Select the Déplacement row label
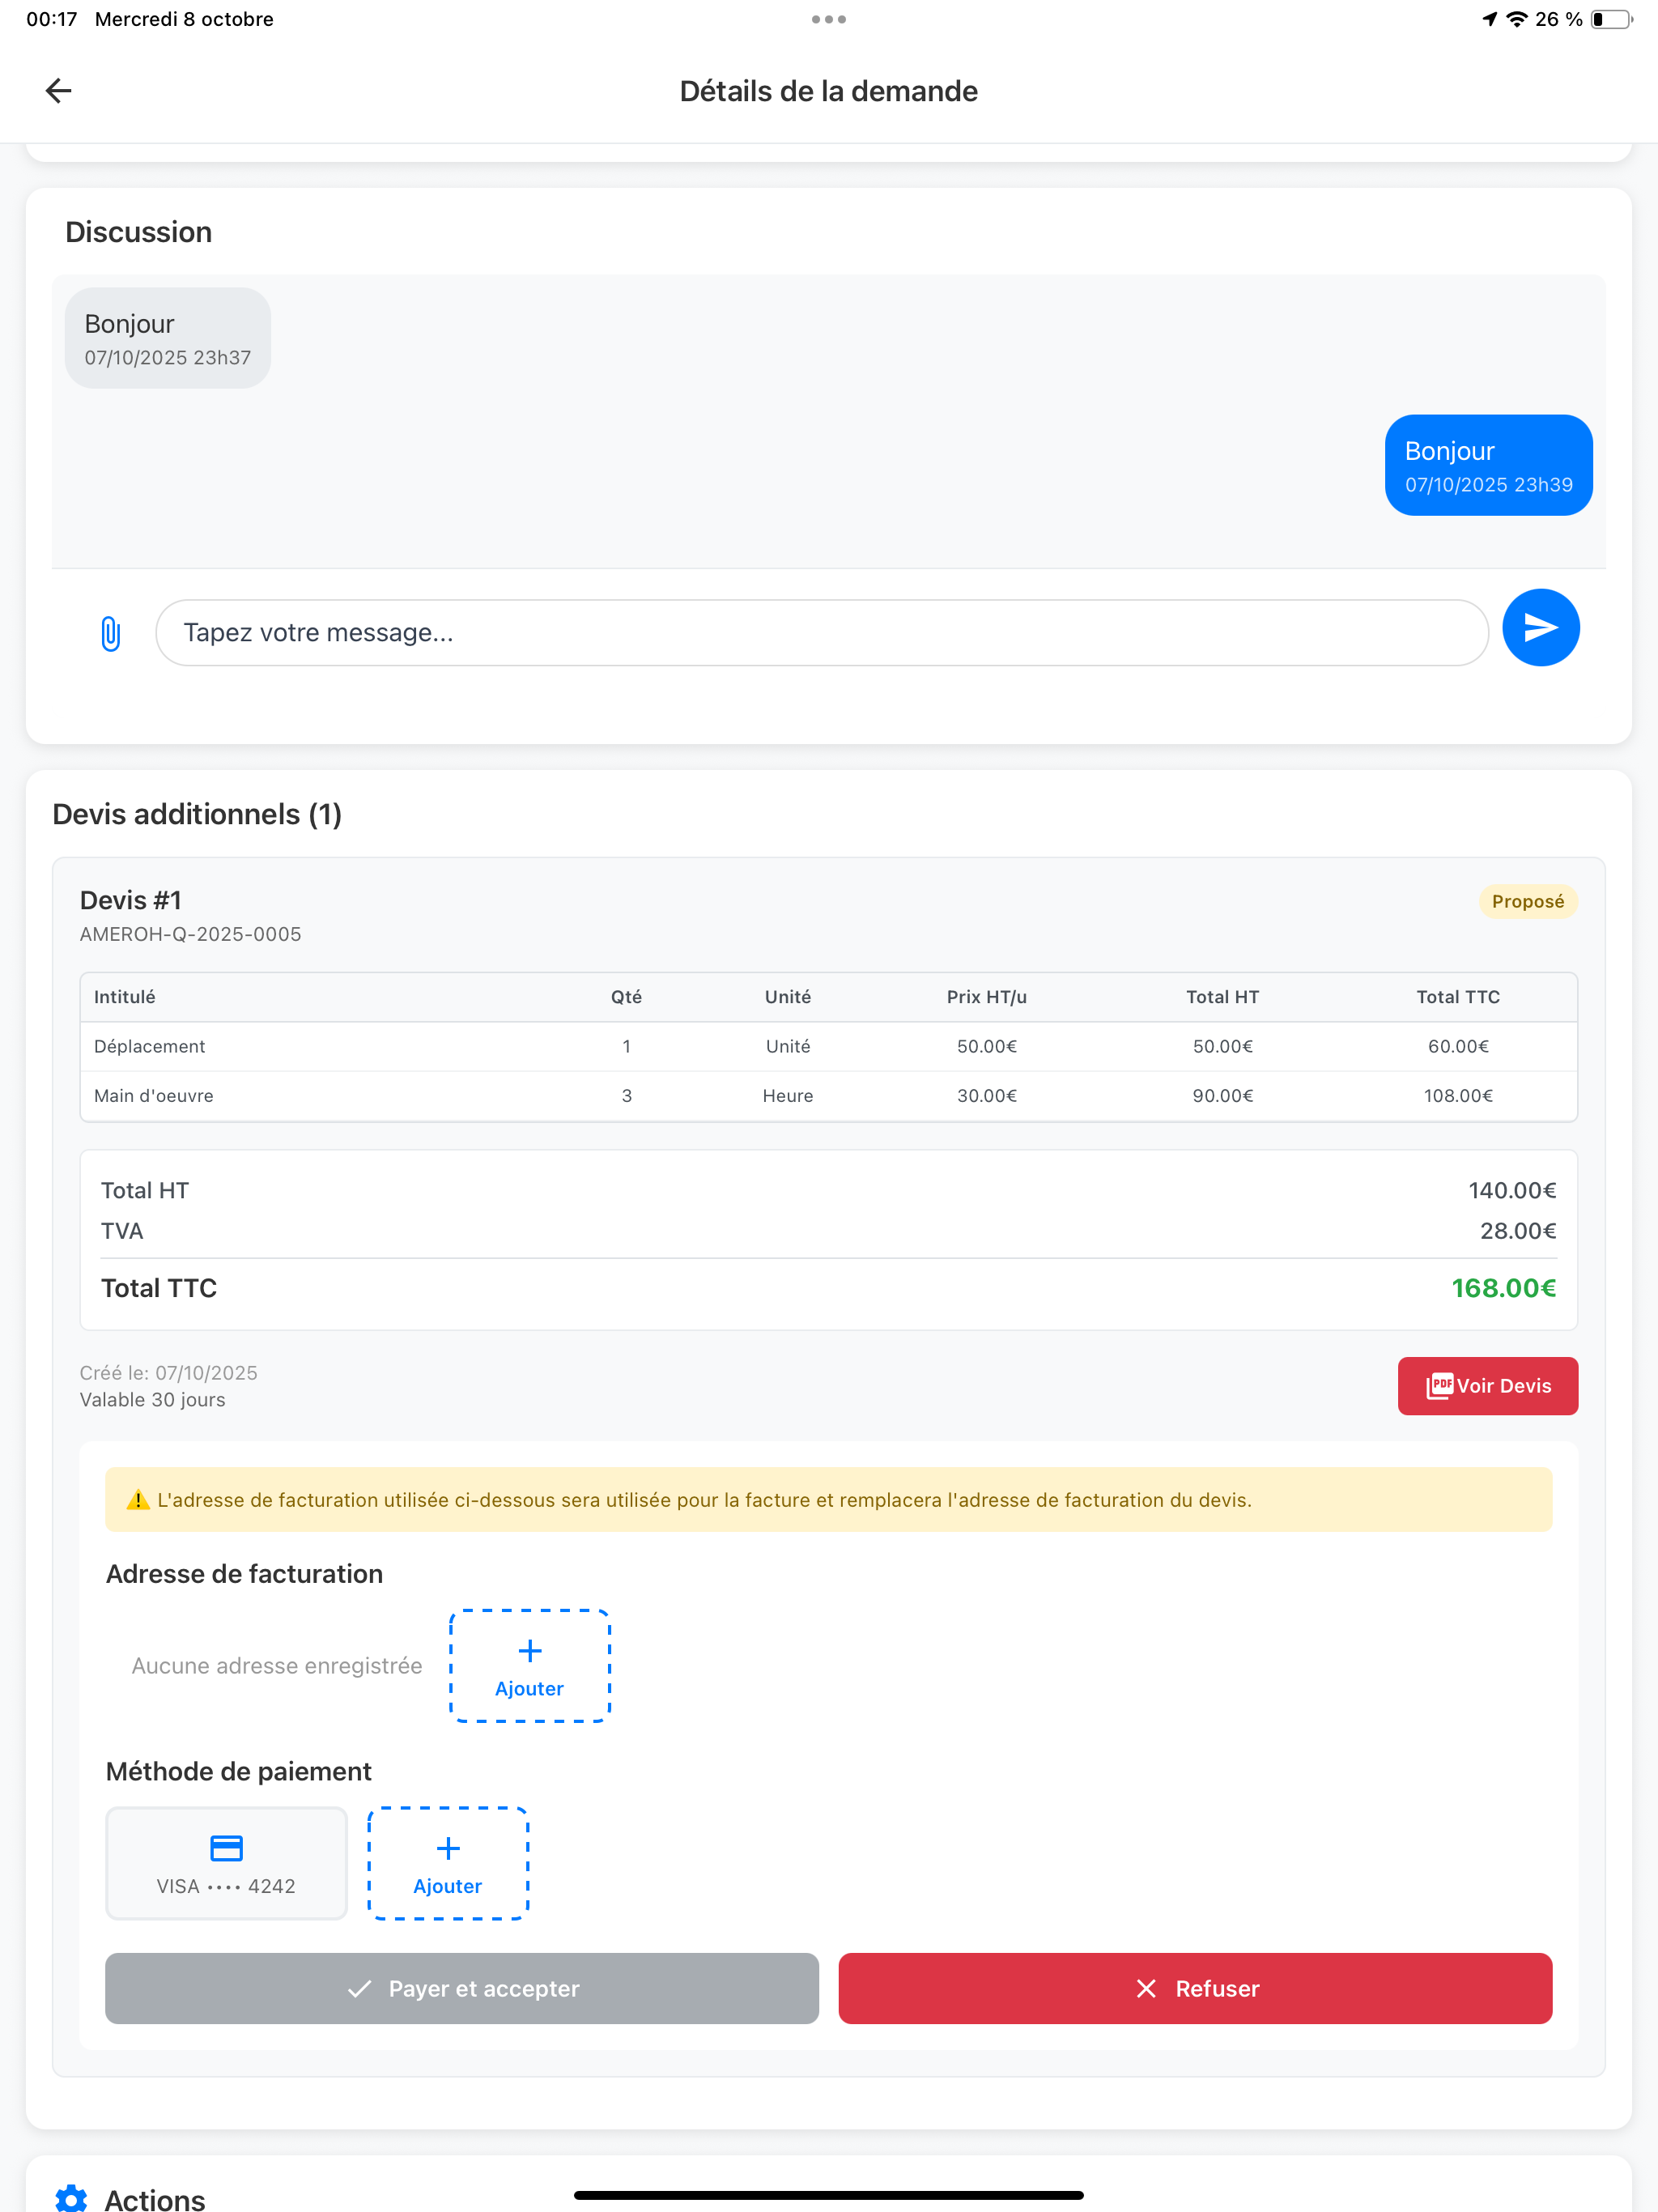 [x=149, y=1046]
